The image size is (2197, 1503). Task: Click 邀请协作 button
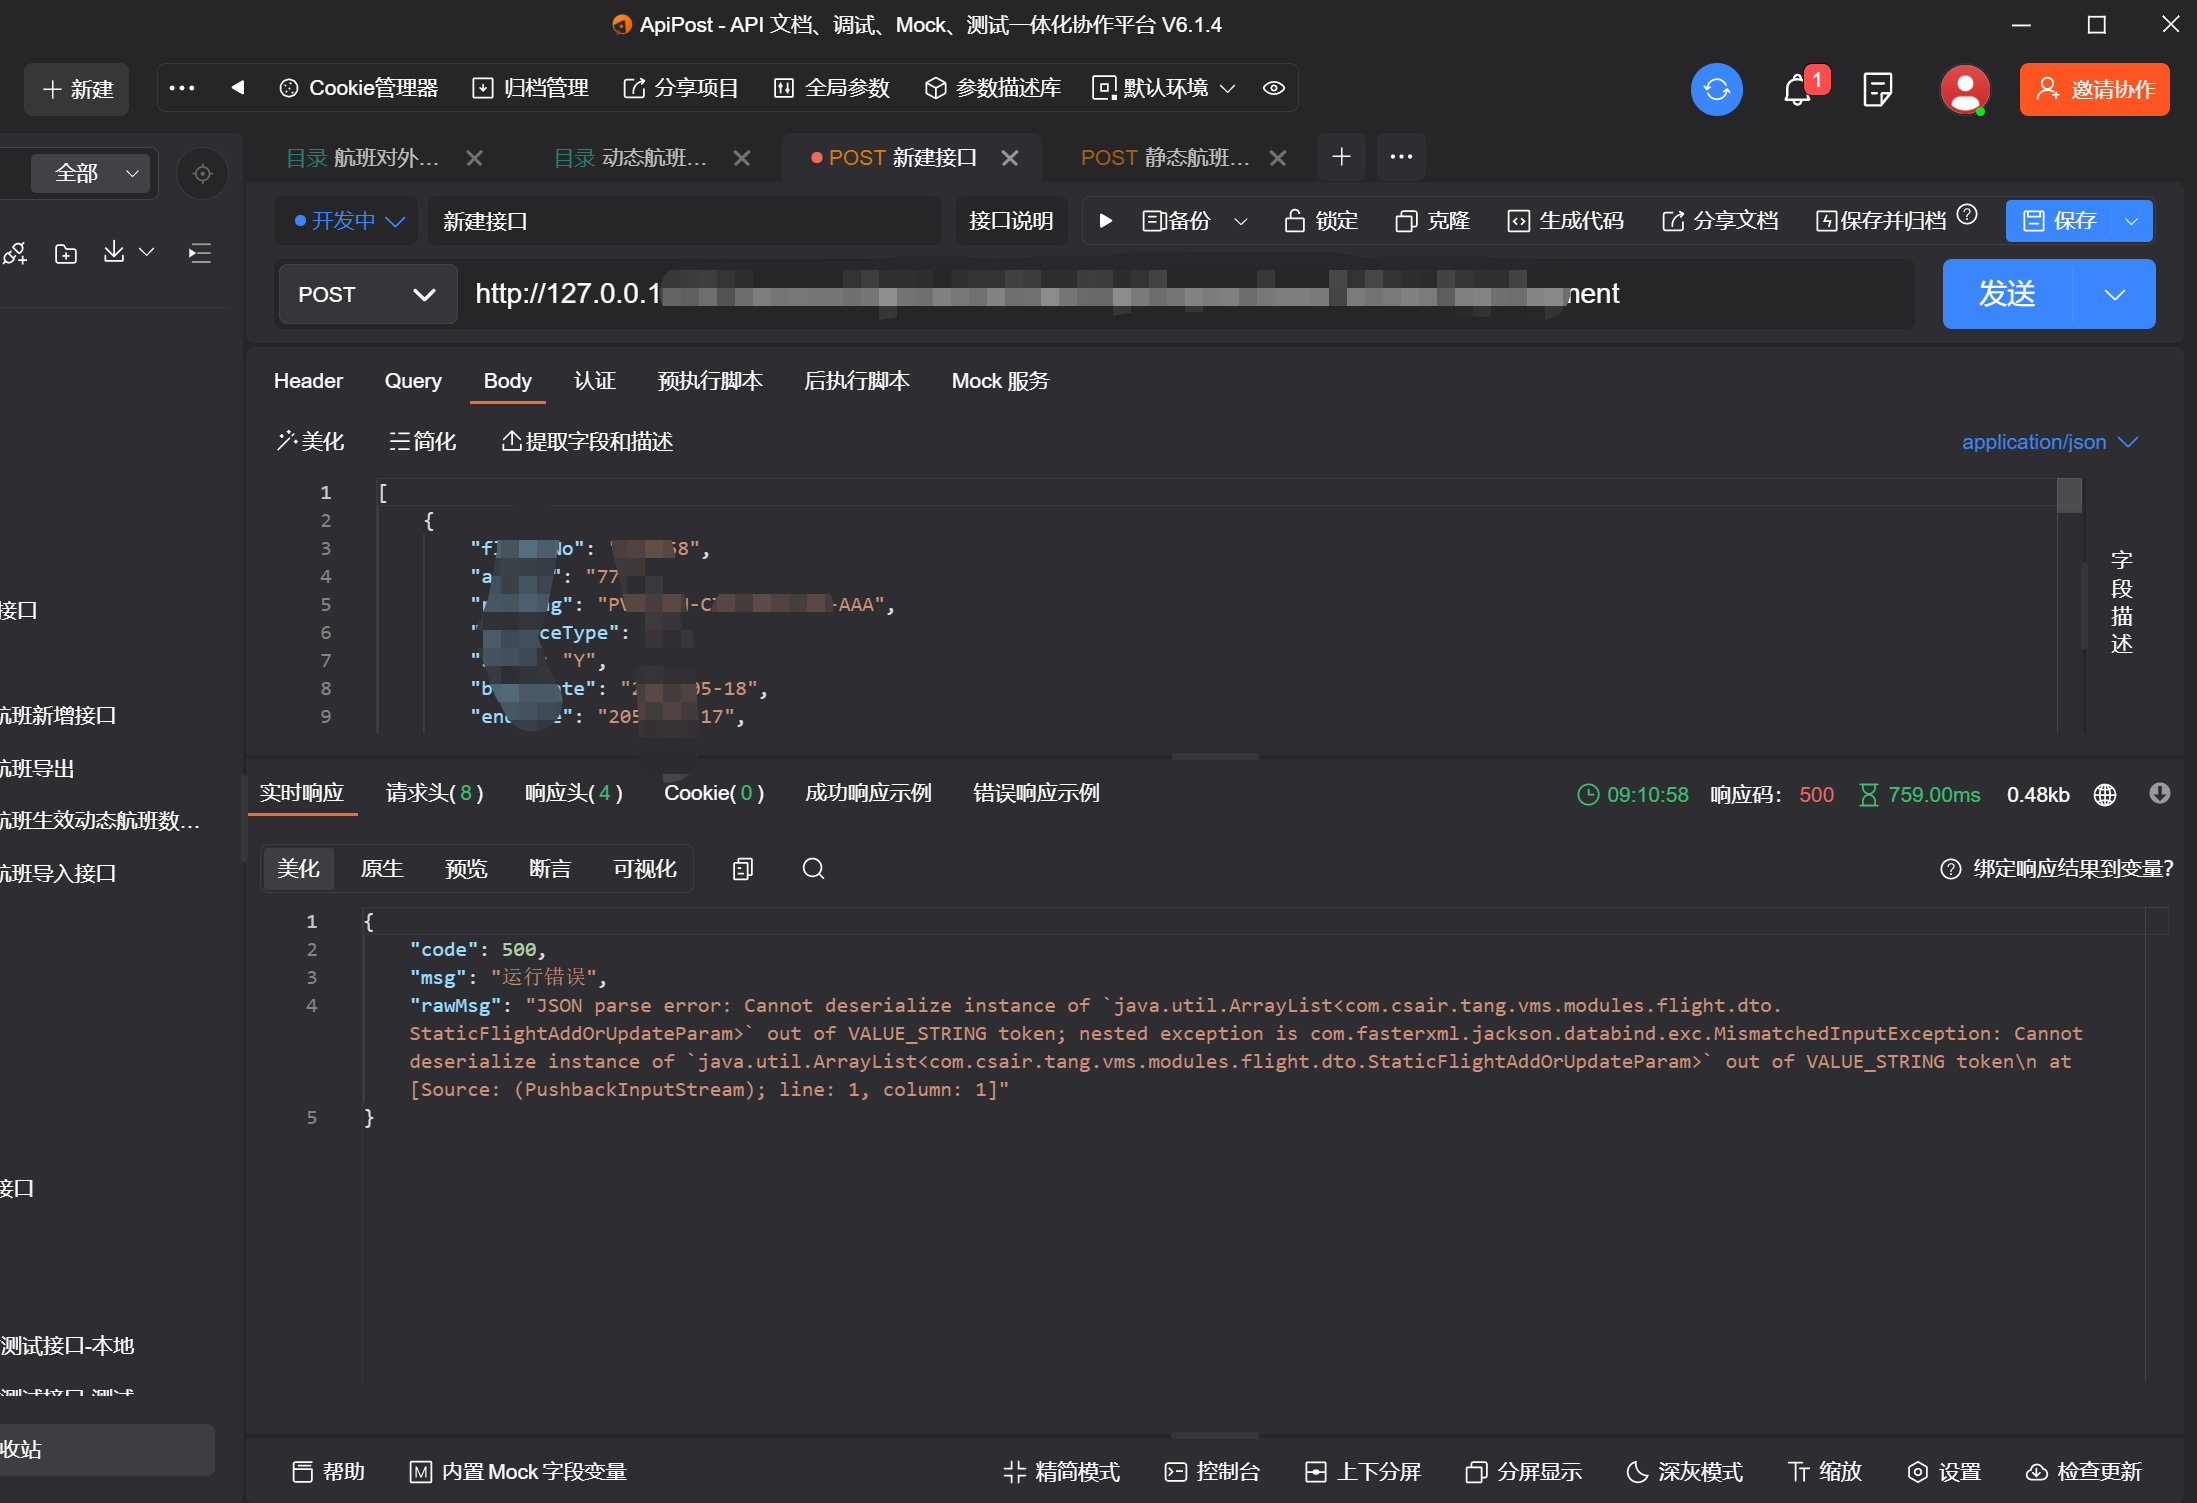coord(2094,89)
